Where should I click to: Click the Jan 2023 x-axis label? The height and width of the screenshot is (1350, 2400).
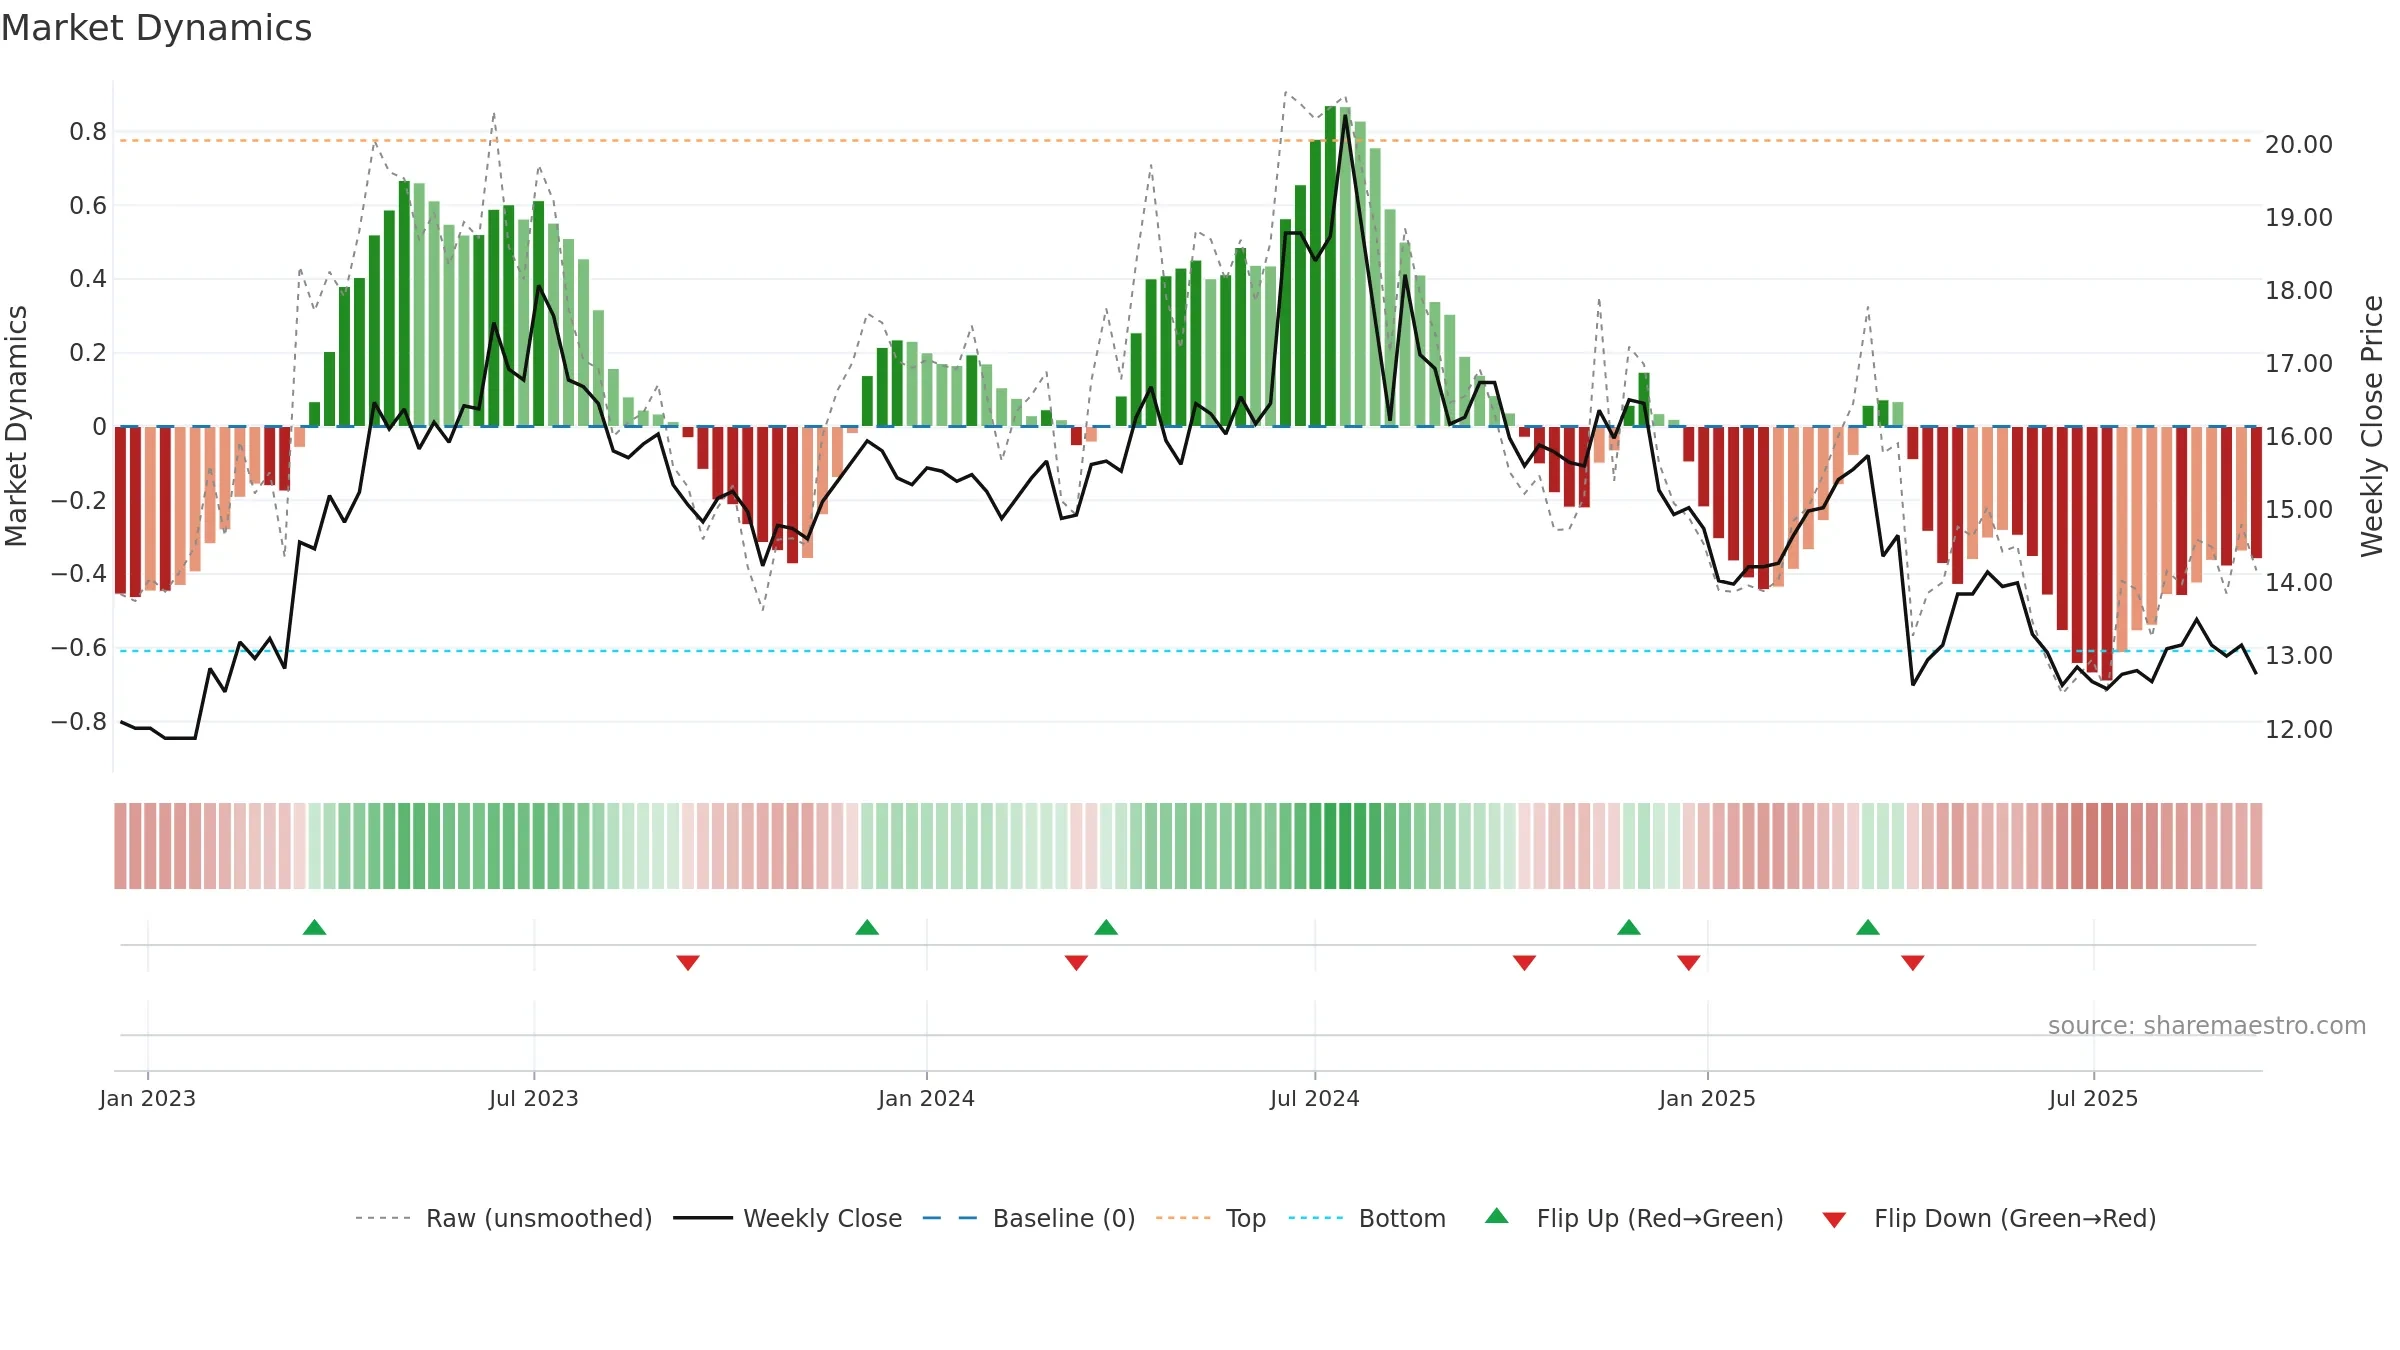coord(148,1098)
